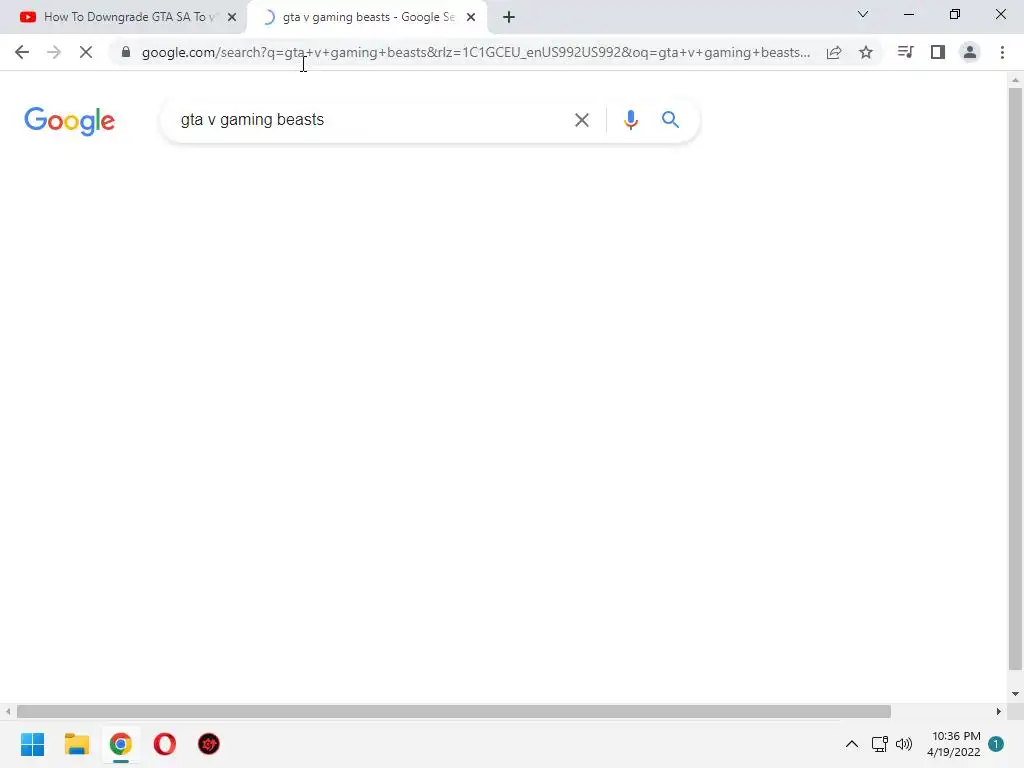Click in the gta v gaming beasts search field
This screenshot has height=768, width=1024.
click(x=366, y=120)
